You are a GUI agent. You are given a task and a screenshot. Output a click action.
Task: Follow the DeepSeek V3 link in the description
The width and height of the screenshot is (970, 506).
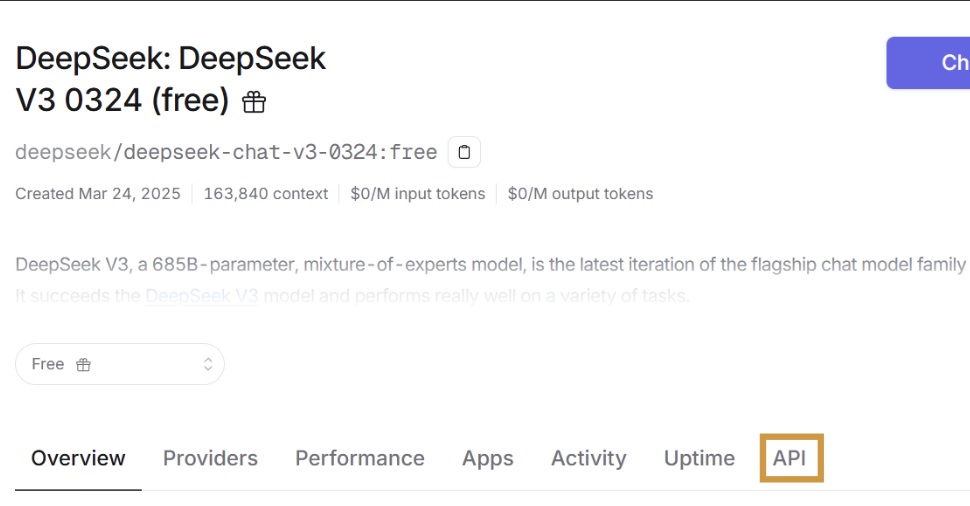tap(202, 297)
